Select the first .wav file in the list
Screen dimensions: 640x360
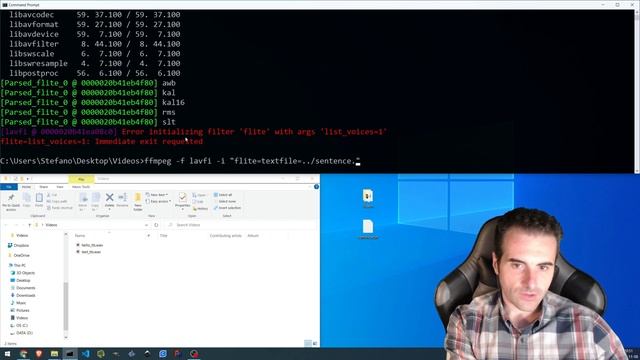90,245
